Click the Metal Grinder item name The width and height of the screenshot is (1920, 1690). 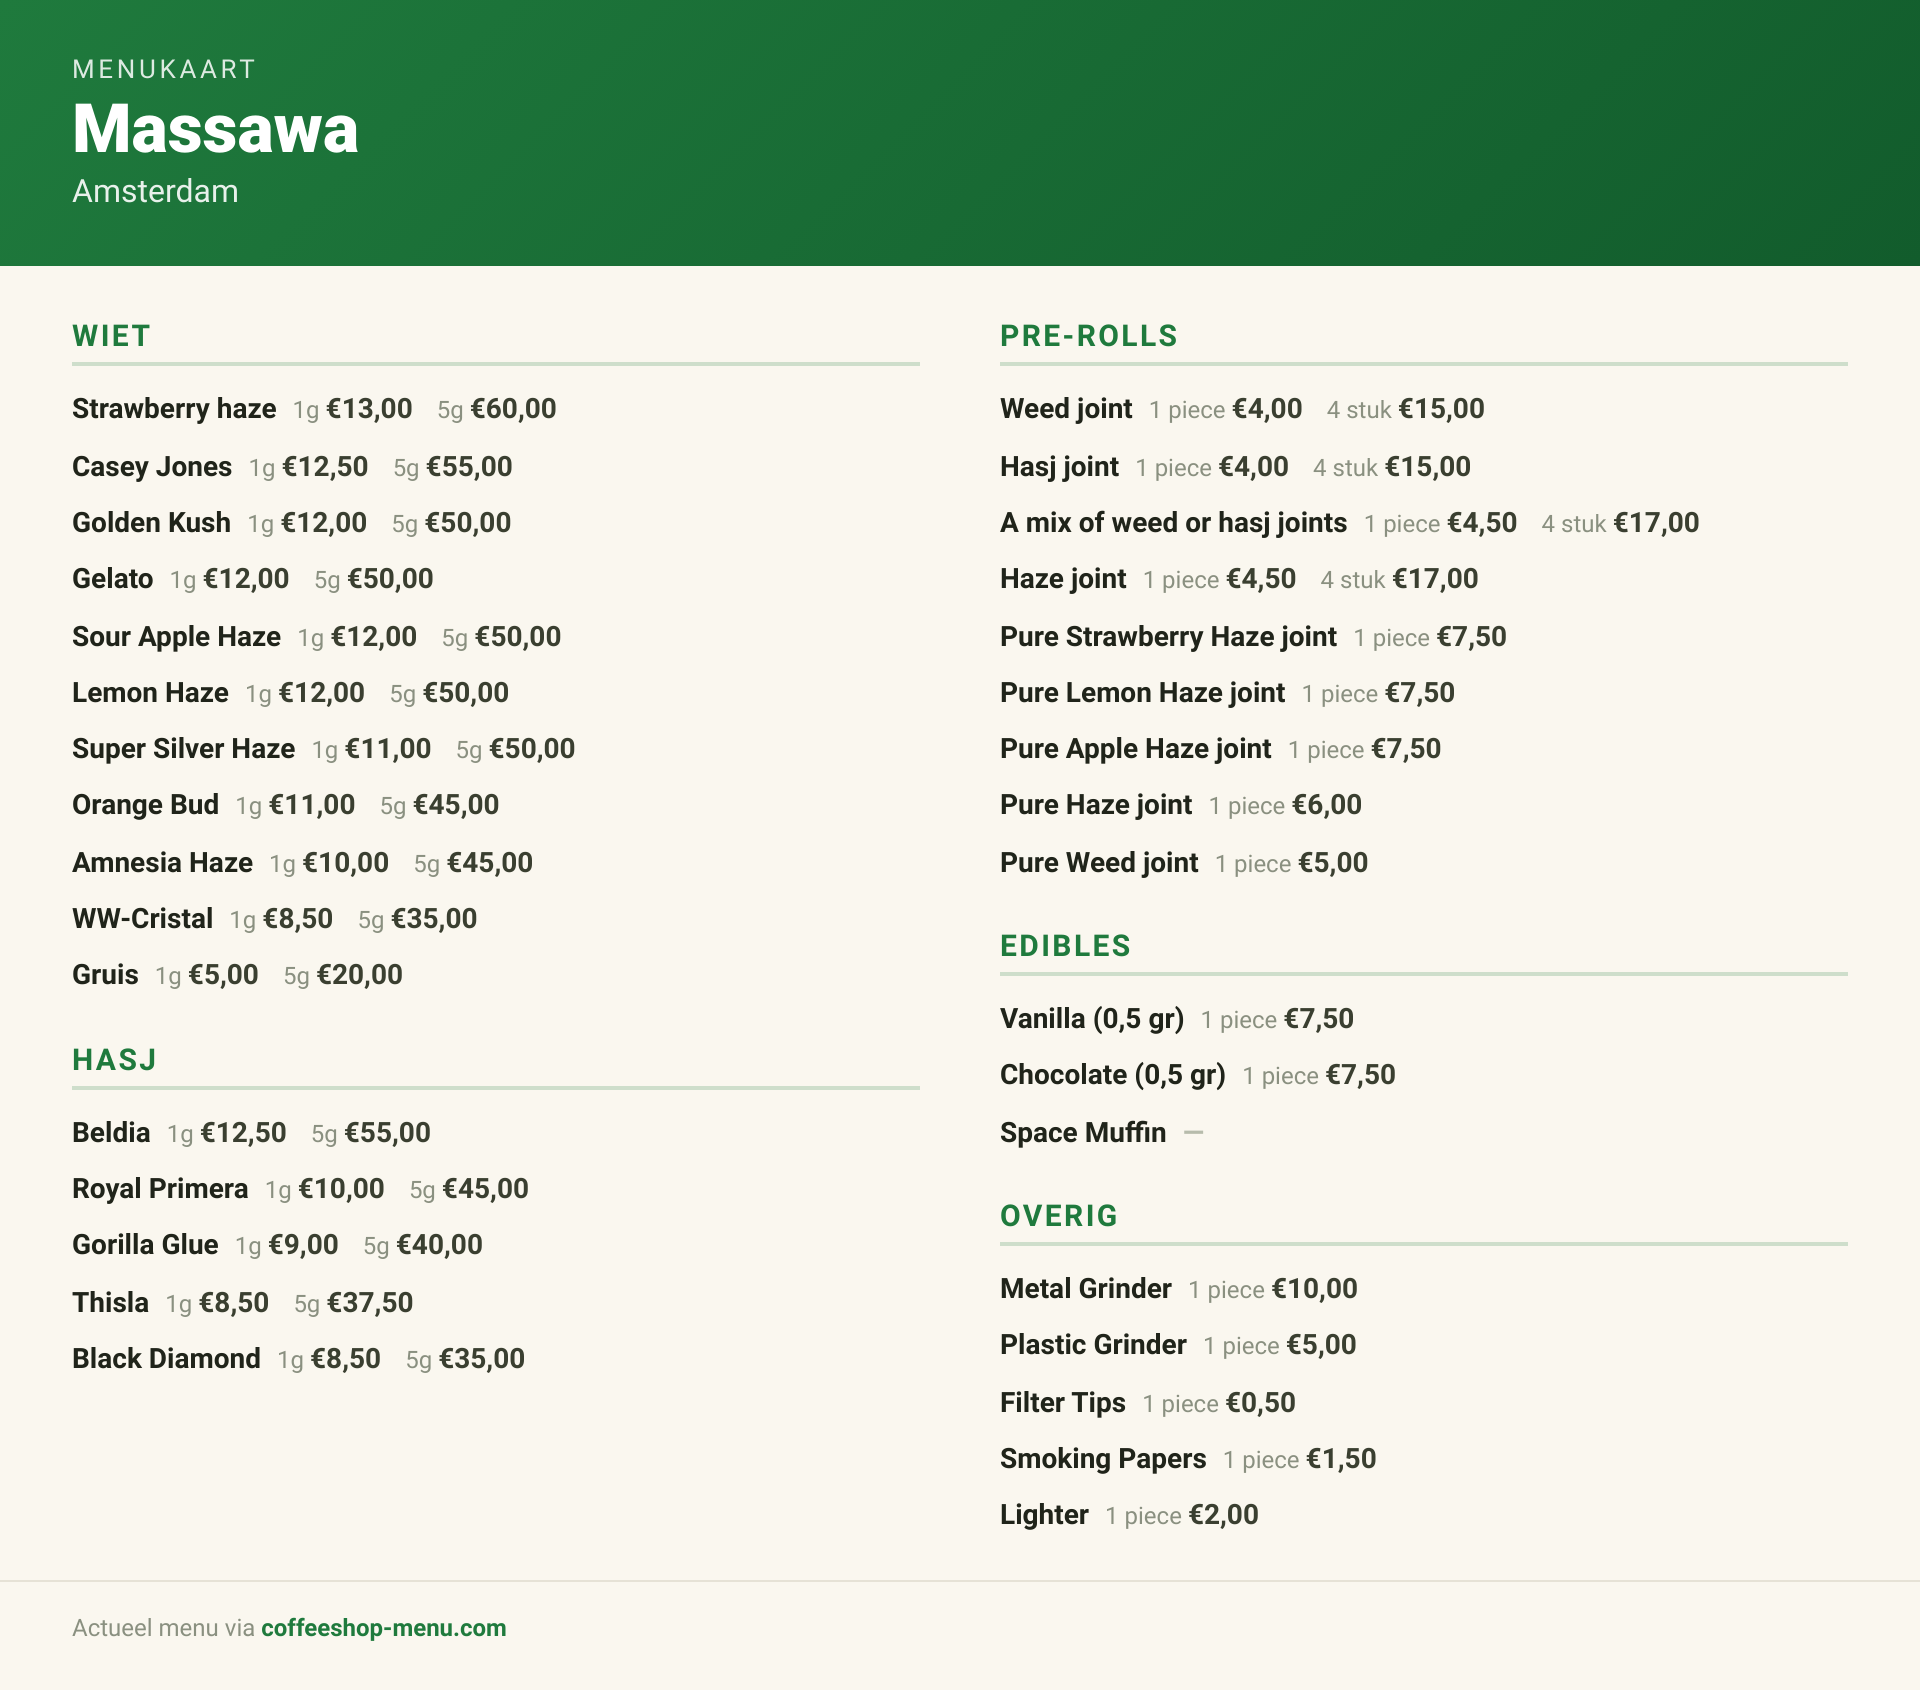(1085, 1289)
